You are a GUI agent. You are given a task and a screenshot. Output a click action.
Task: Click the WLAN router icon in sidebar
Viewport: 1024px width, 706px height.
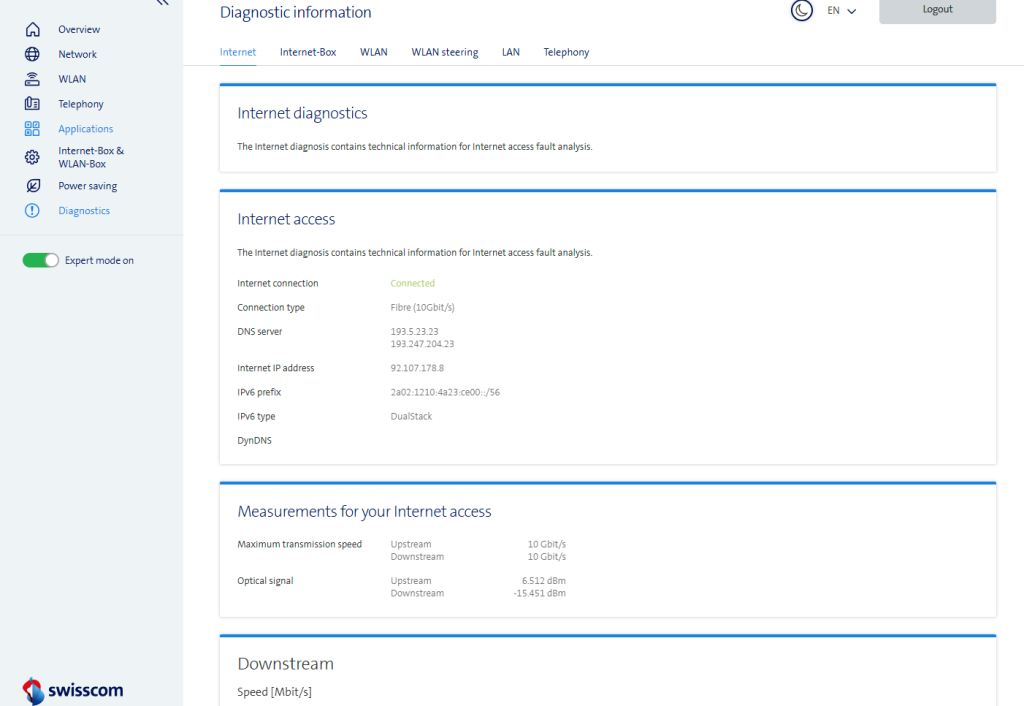(32, 79)
